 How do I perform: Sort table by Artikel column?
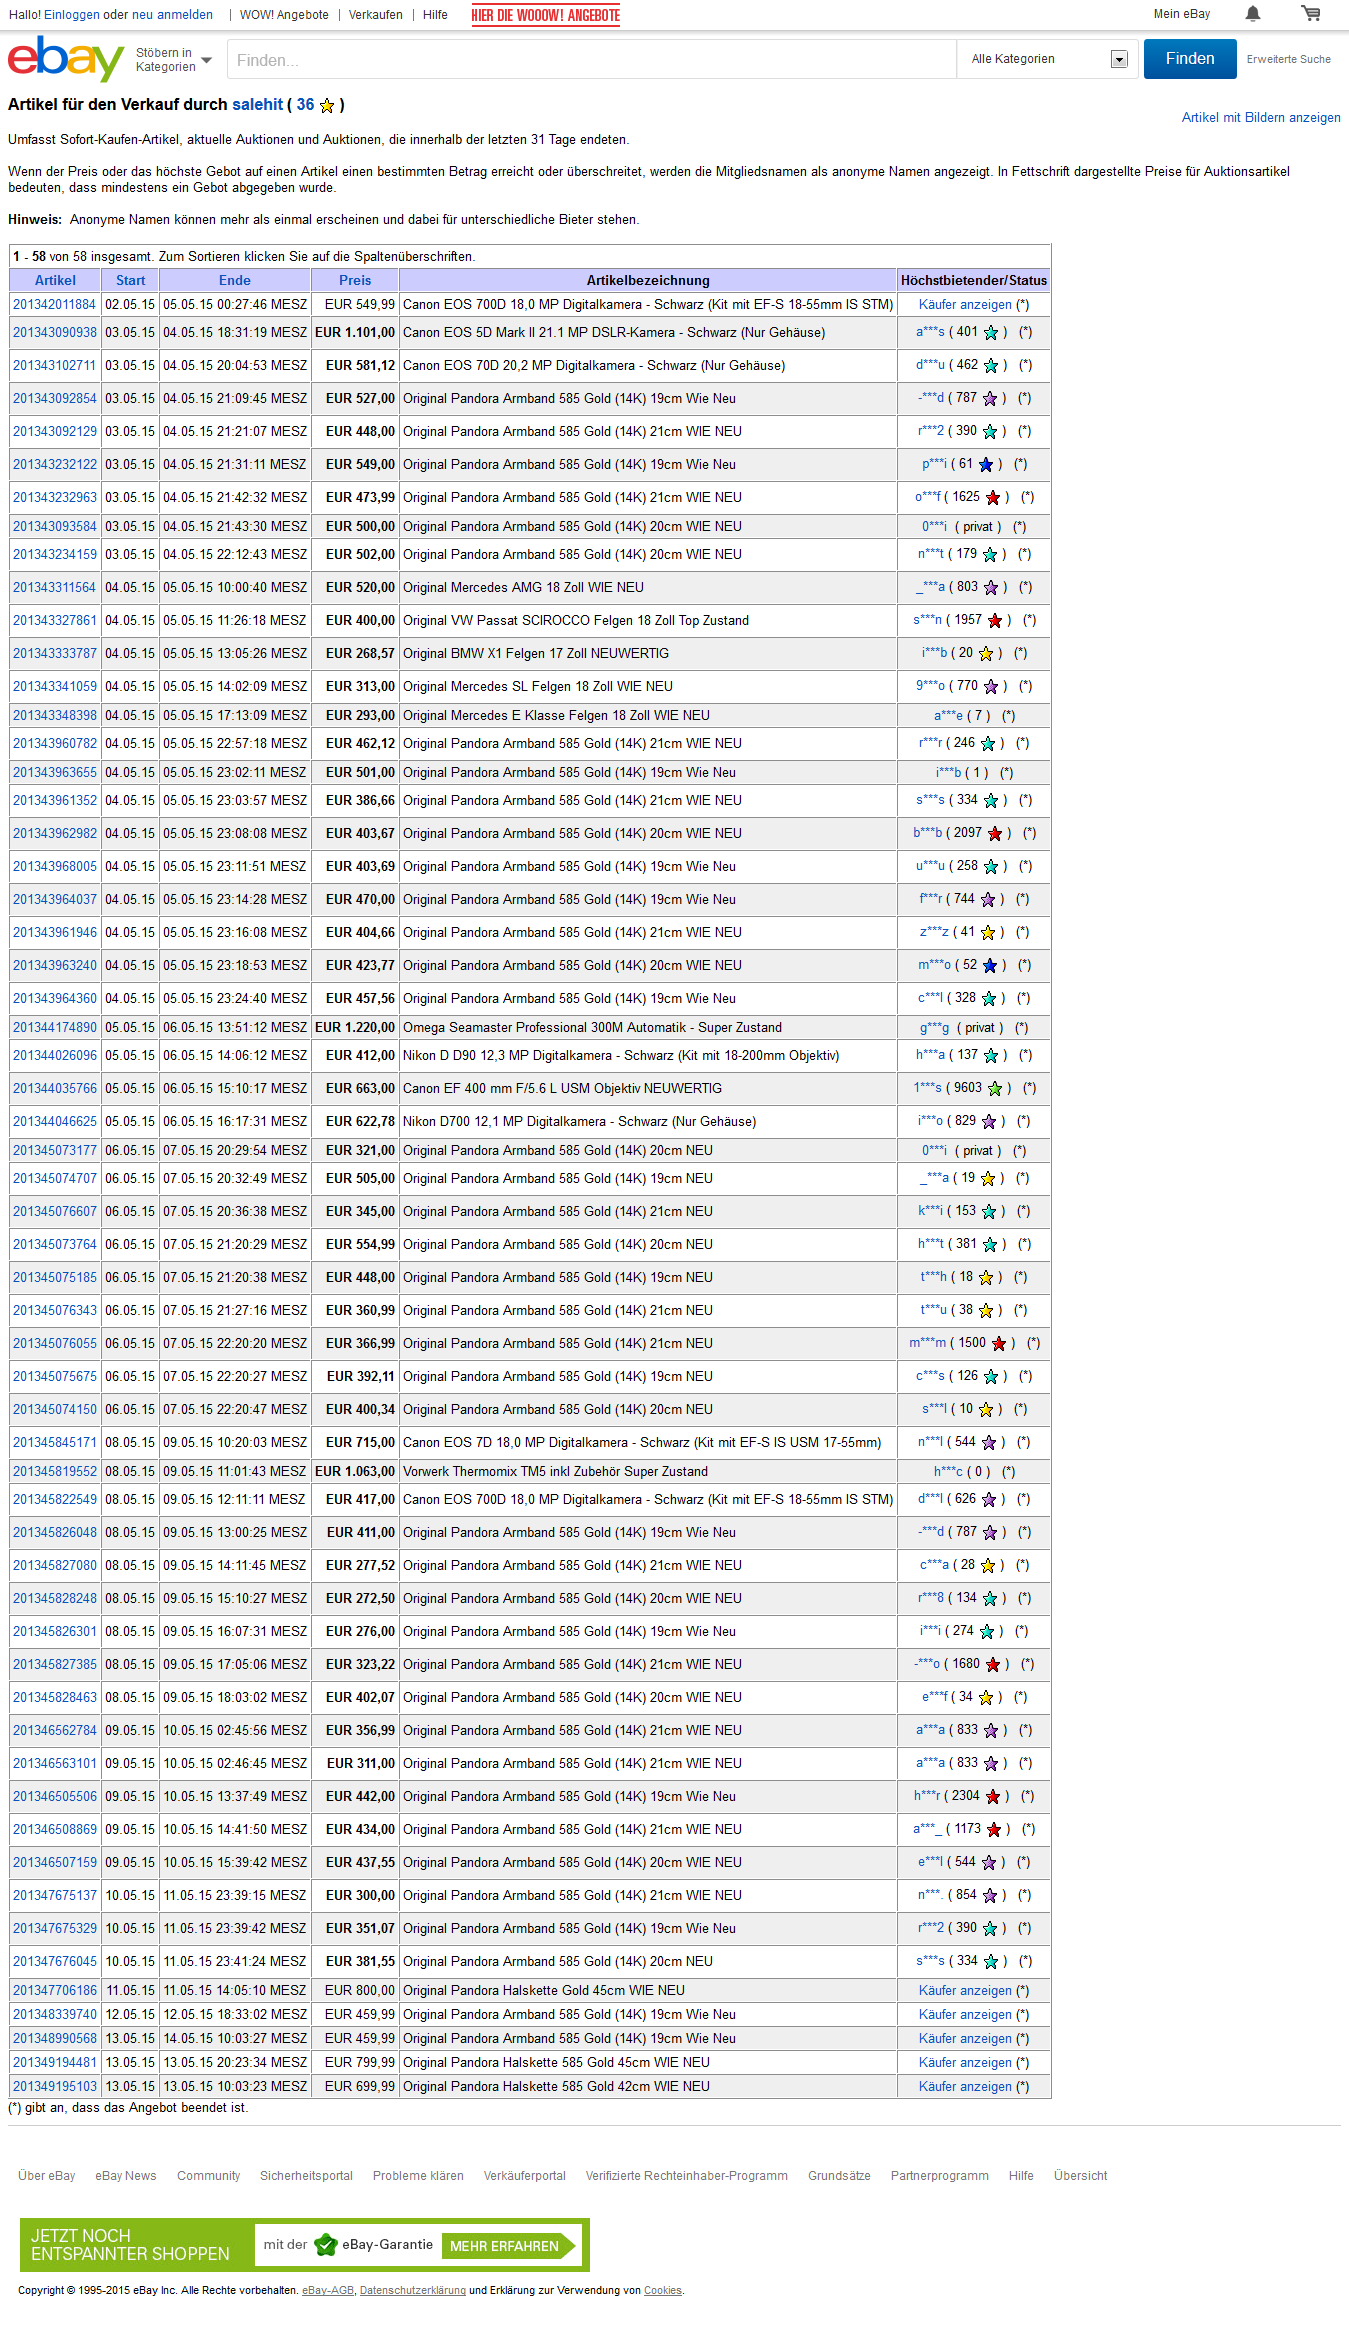coord(55,280)
